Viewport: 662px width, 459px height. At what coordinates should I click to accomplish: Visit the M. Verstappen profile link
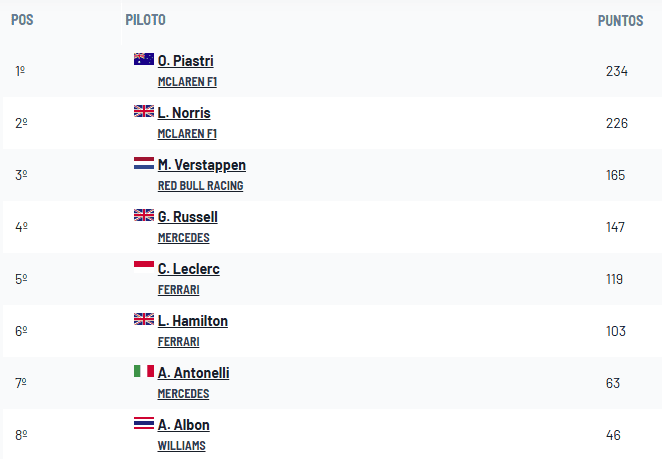[x=201, y=165]
